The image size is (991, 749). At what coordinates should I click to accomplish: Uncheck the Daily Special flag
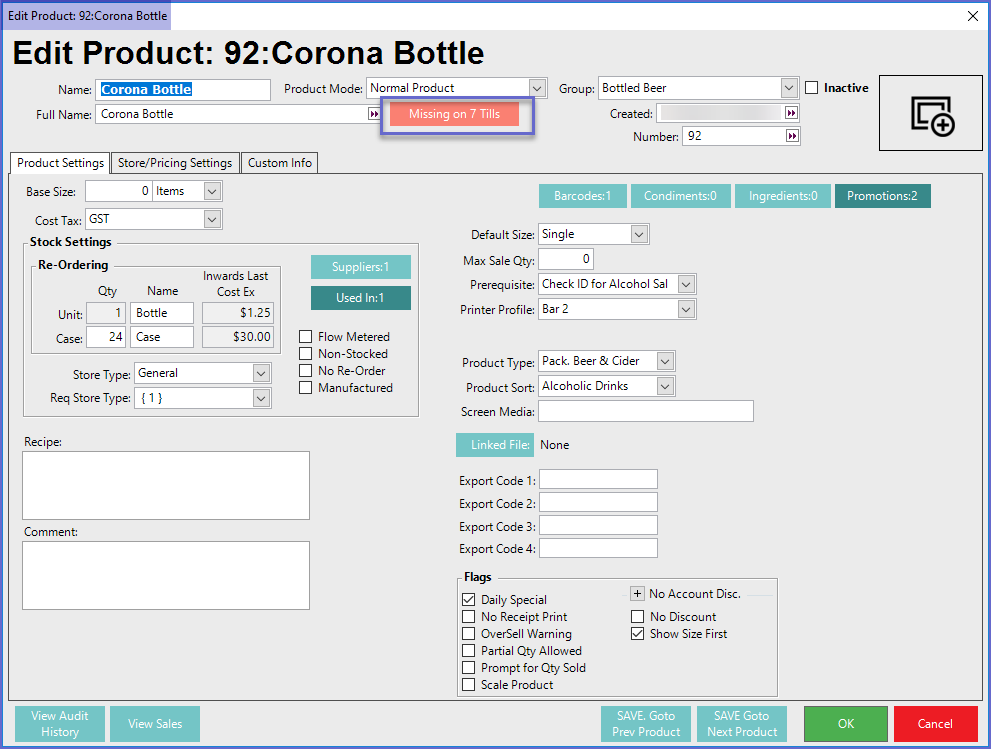tap(469, 600)
